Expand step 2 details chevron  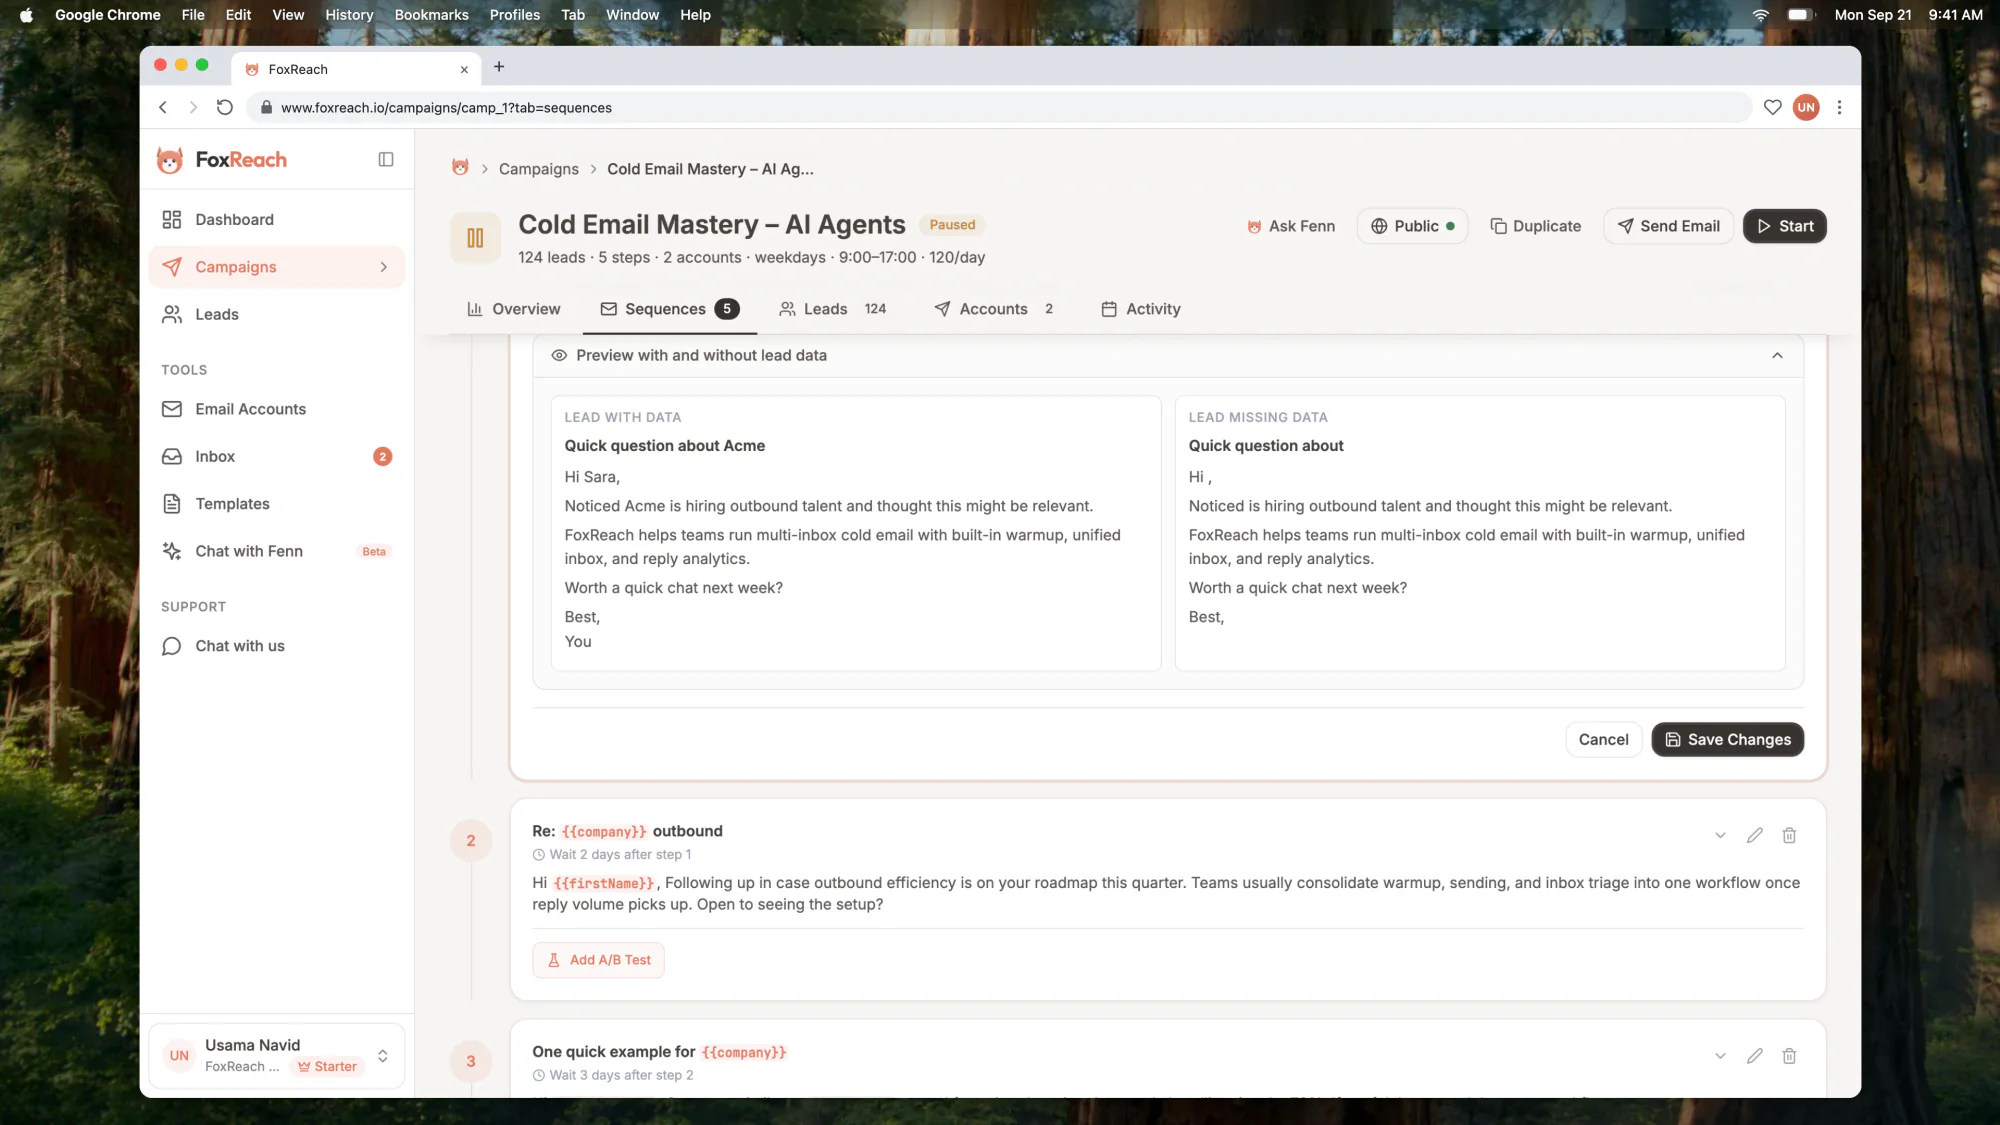[1720, 835]
